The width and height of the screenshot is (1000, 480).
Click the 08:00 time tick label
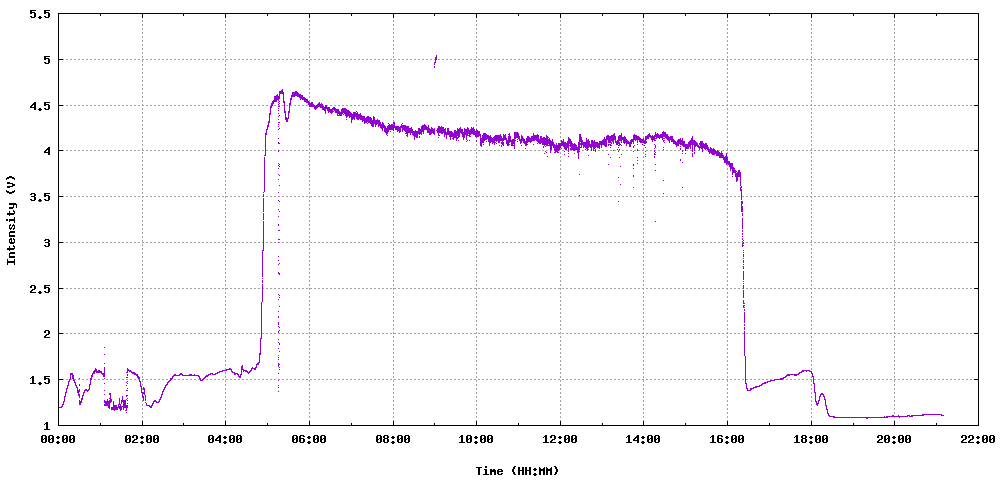[393, 439]
